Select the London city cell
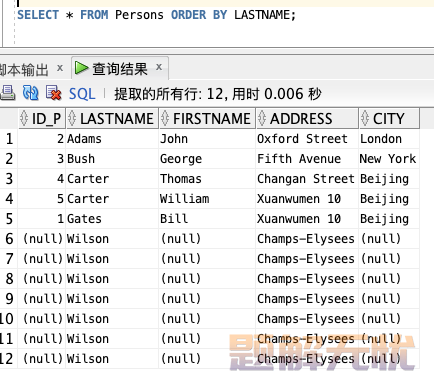Image resolution: width=434 pixels, height=384 pixels. click(x=389, y=139)
